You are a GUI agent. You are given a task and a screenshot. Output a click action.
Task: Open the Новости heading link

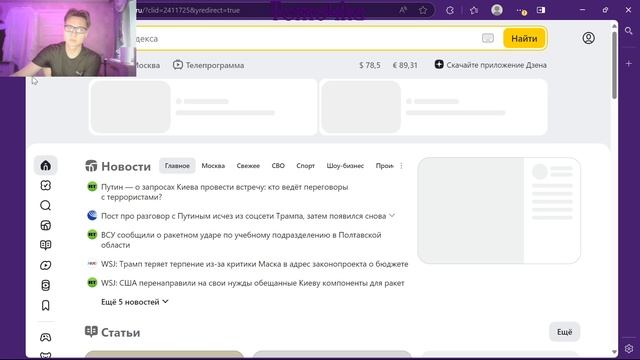(126, 167)
